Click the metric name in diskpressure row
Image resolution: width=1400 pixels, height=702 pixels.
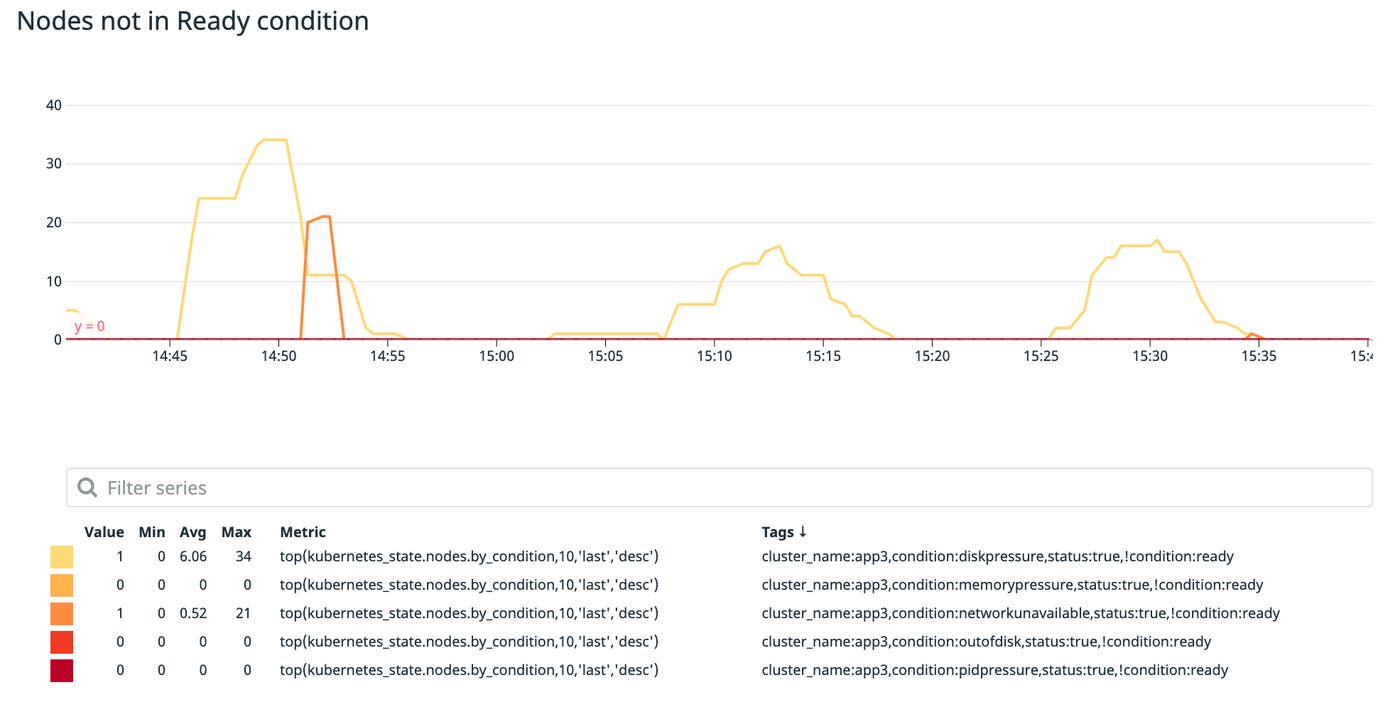point(469,557)
